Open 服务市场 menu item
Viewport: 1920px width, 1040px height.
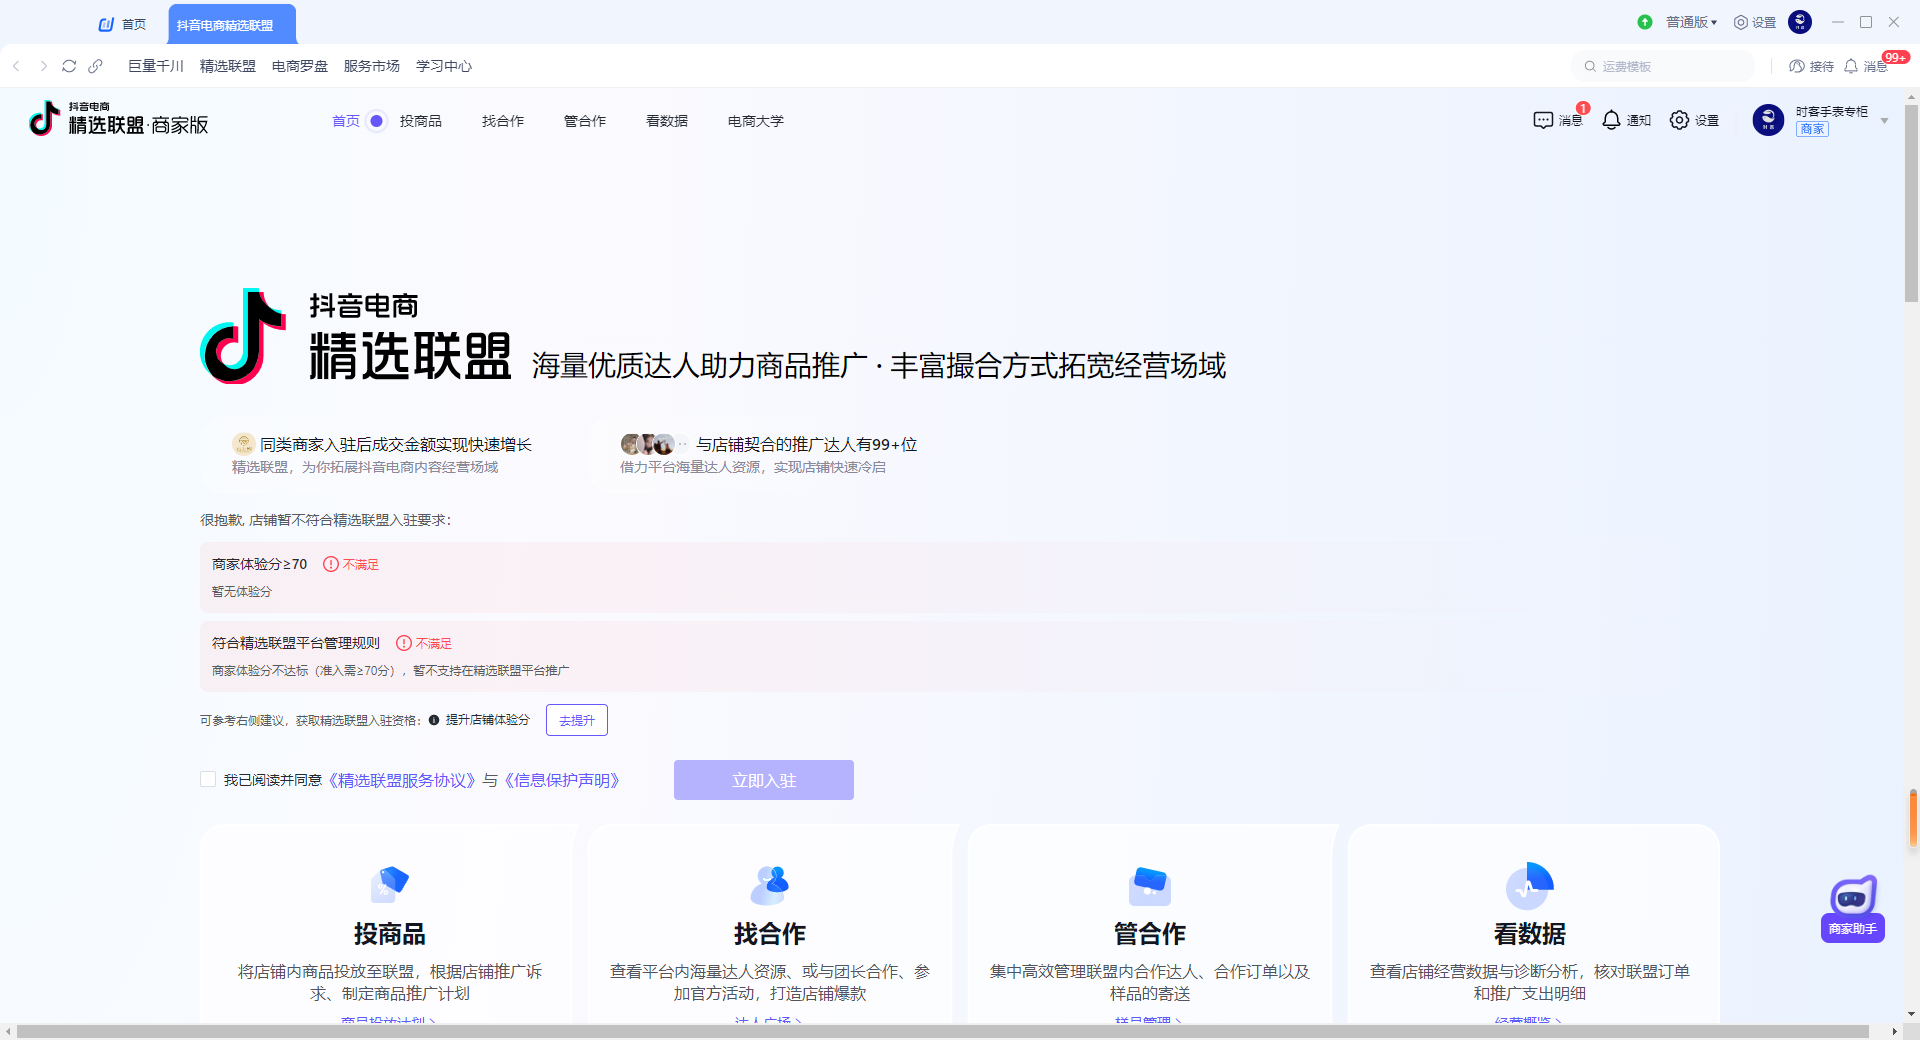(372, 66)
